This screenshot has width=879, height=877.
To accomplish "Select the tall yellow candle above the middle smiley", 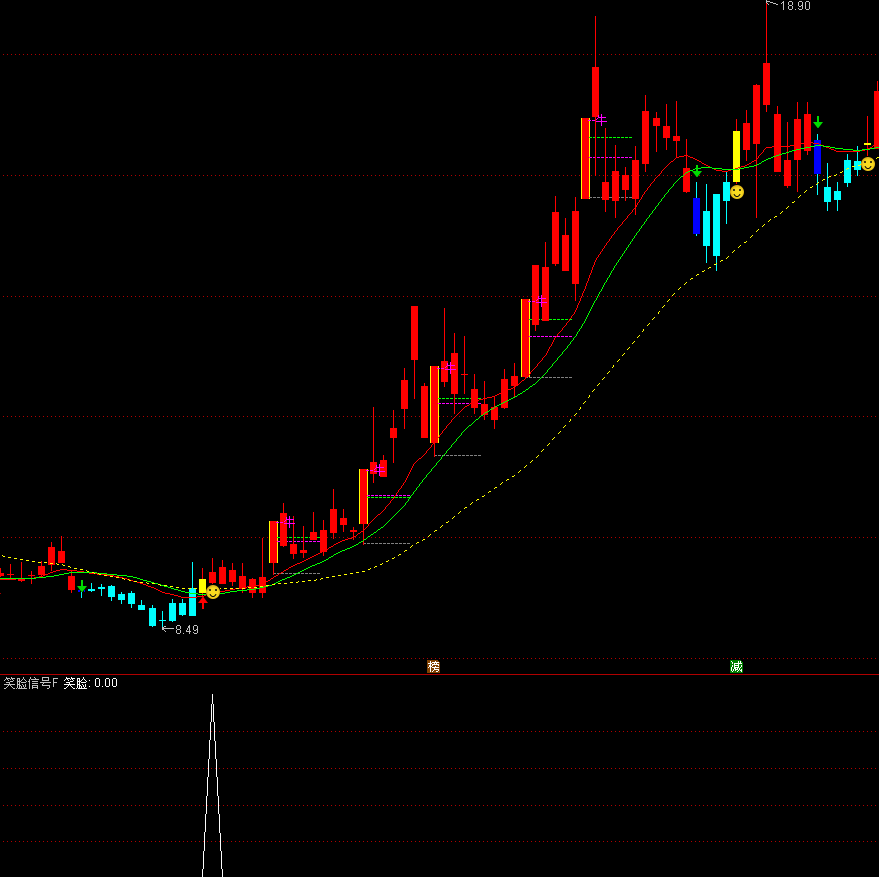I will click(736, 155).
